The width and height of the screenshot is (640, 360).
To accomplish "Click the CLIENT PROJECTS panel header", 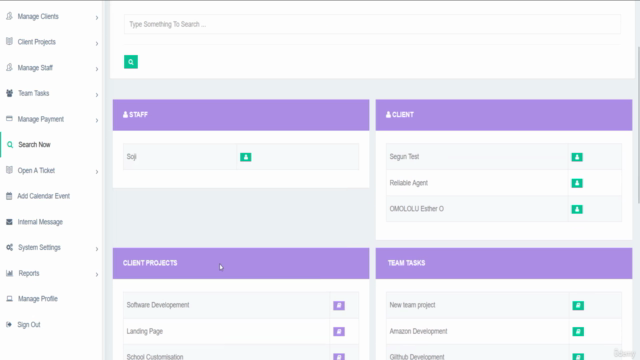I will 241,263.
